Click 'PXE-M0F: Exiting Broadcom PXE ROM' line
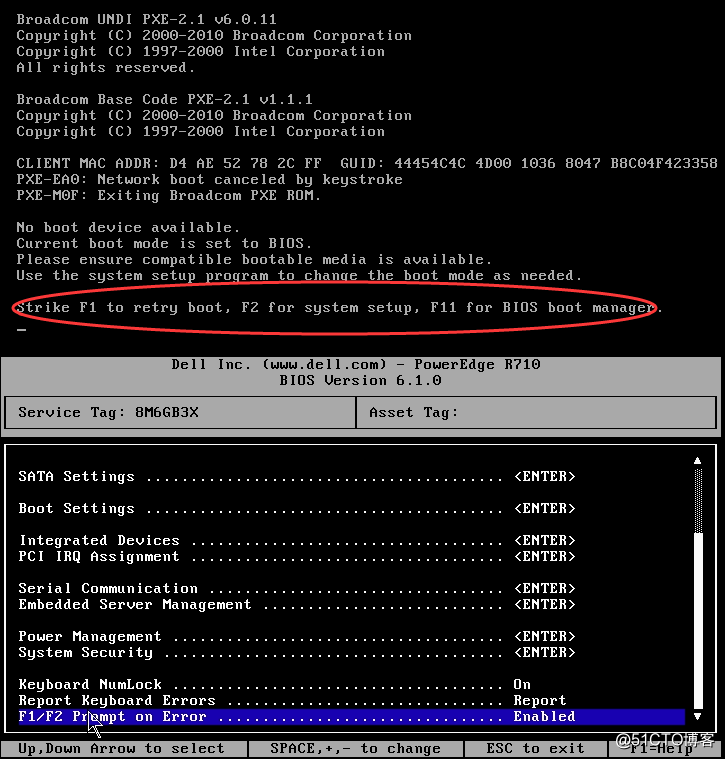The height and width of the screenshot is (759, 725). coord(168,195)
